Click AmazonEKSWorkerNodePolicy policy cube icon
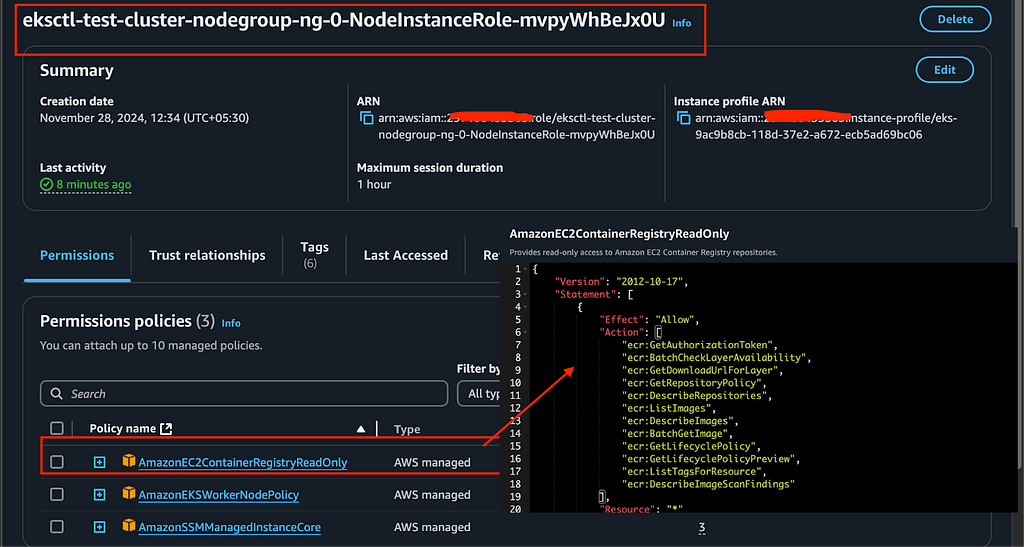 coord(129,493)
